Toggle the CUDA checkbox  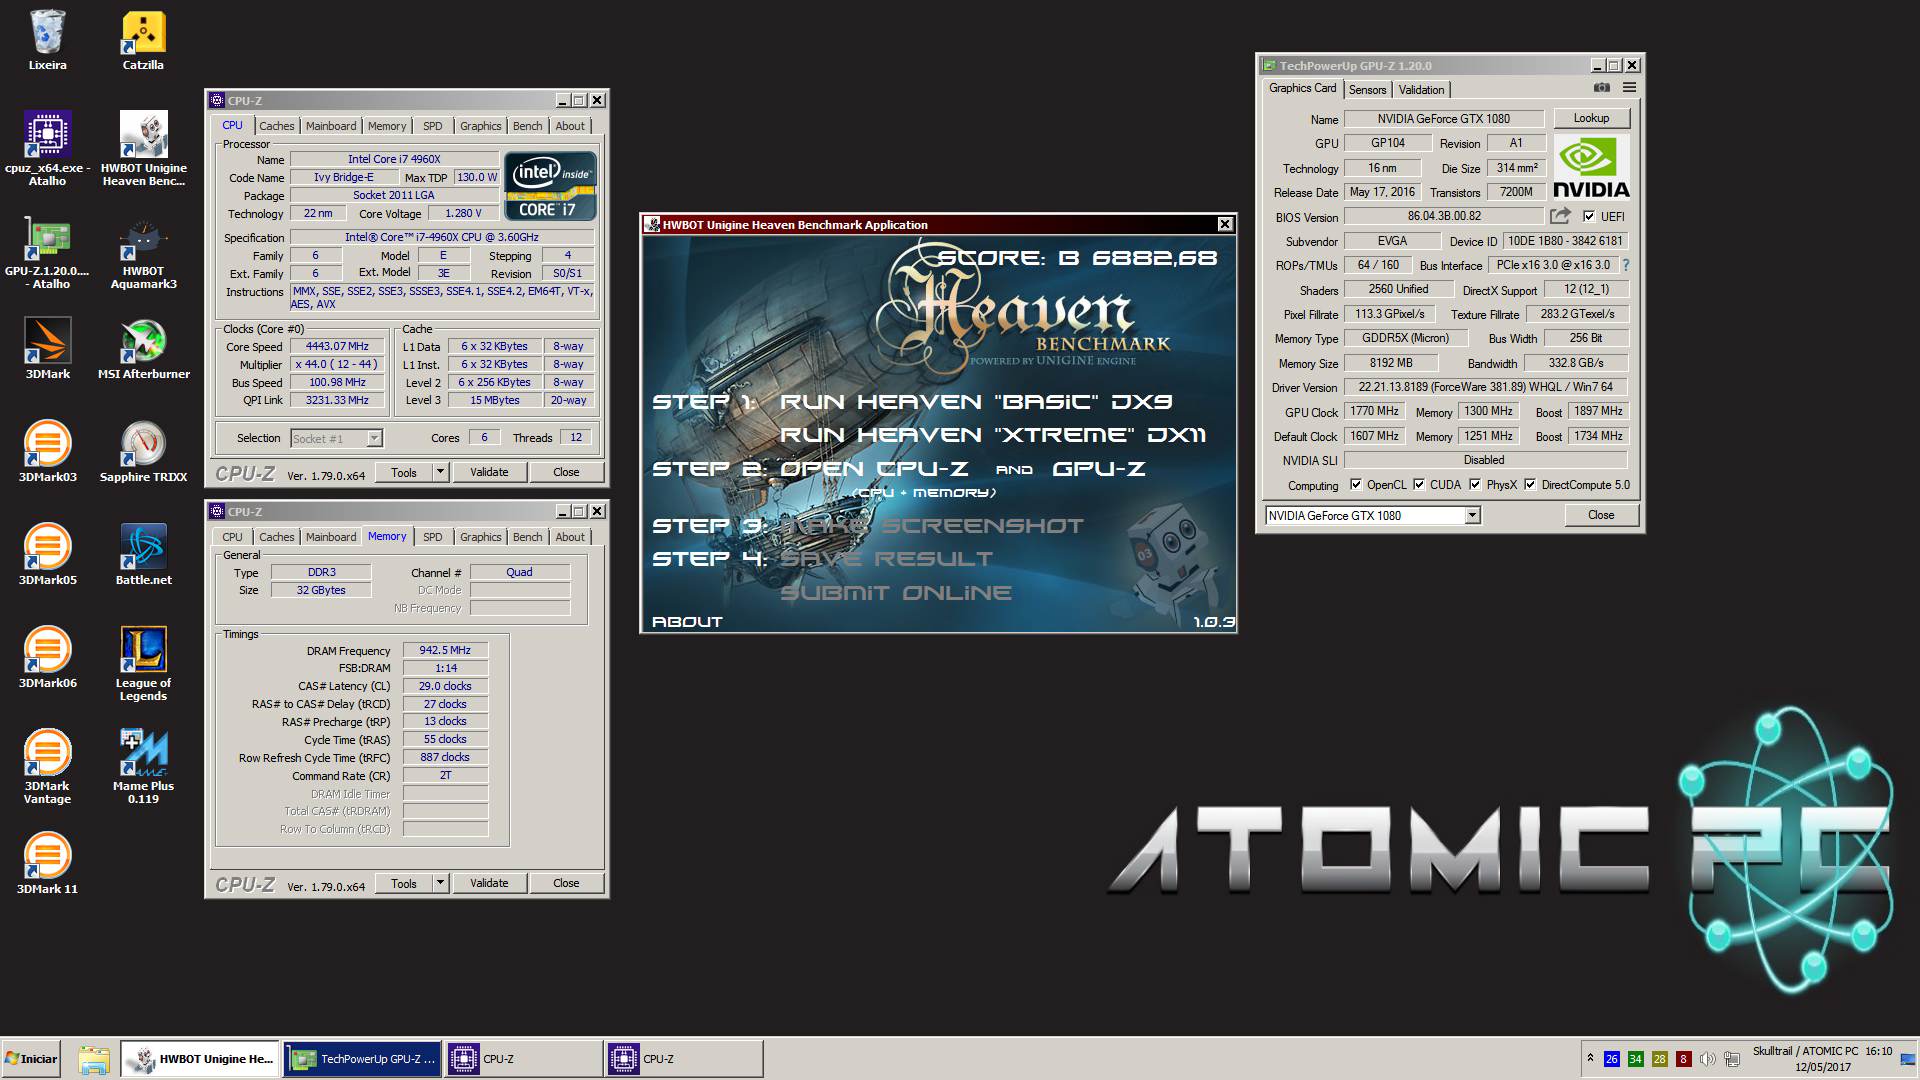(1419, 485)
